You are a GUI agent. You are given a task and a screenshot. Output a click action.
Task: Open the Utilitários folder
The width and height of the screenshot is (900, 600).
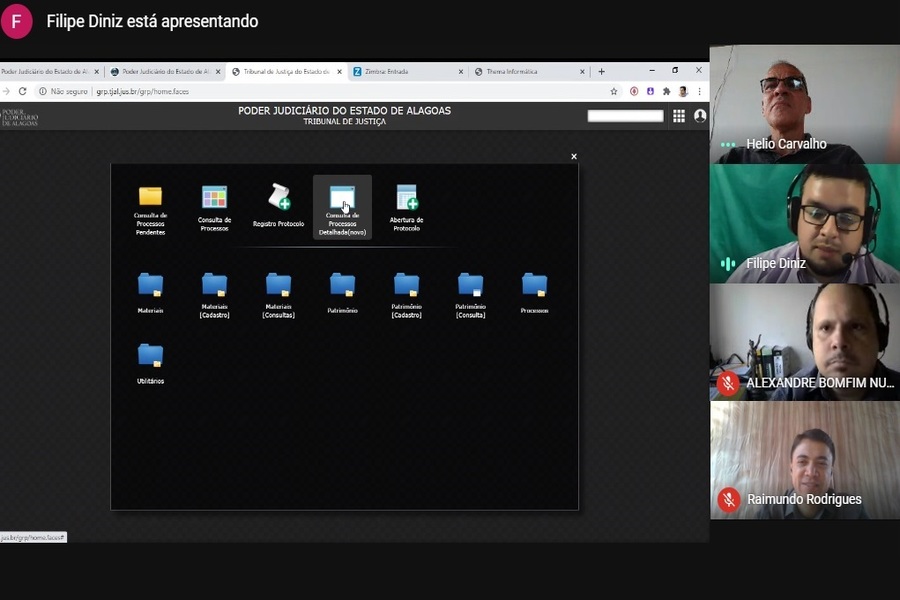(150, 355)
